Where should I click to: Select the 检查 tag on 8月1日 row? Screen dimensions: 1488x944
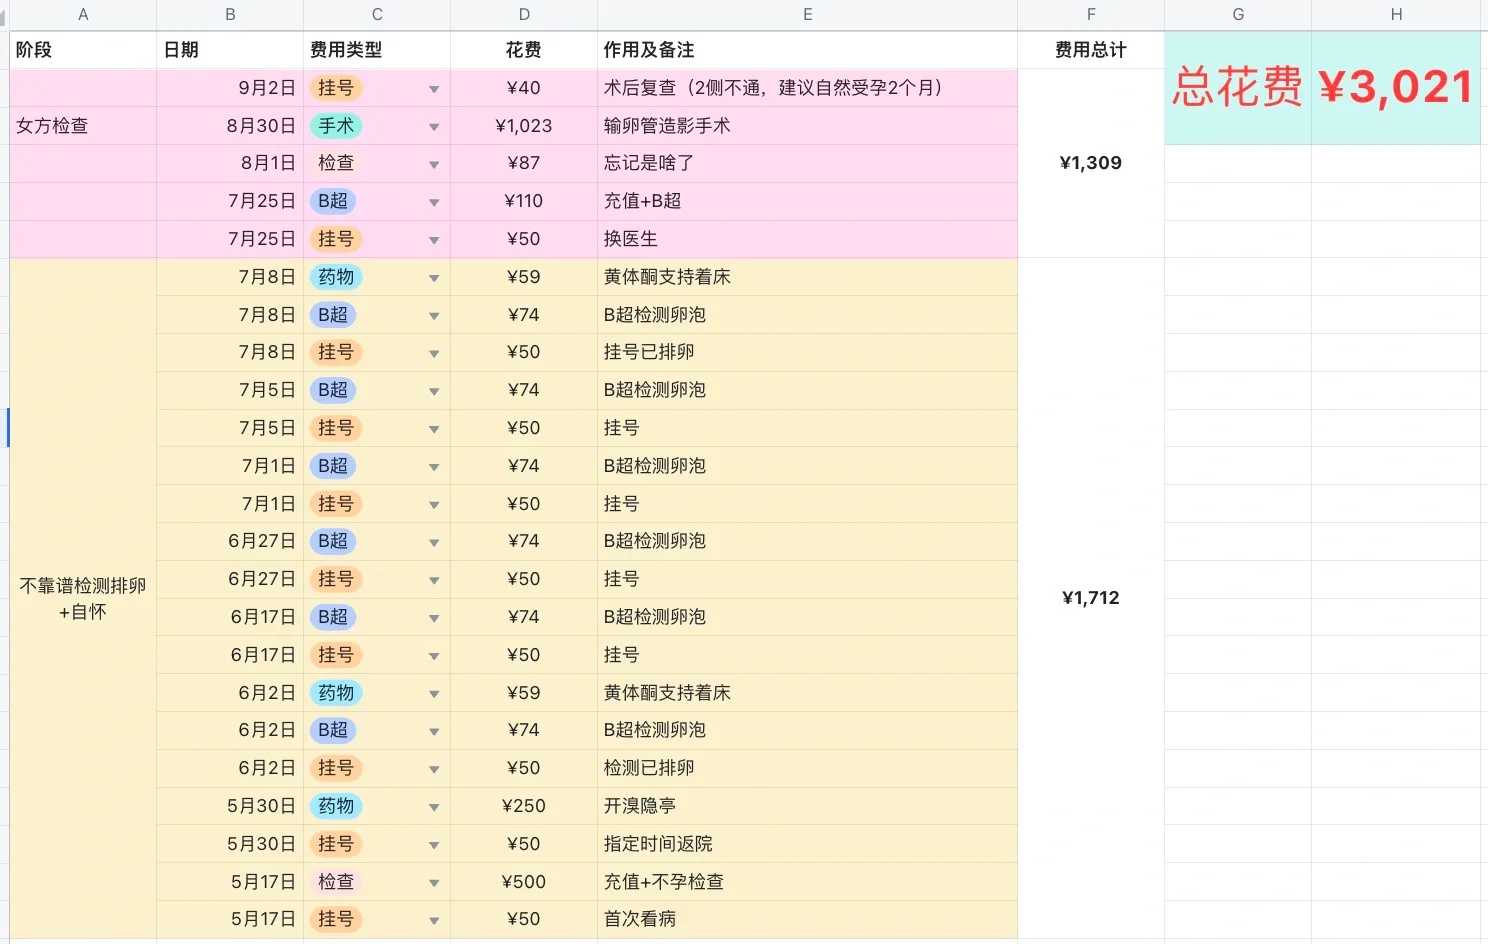click(335, 163)
